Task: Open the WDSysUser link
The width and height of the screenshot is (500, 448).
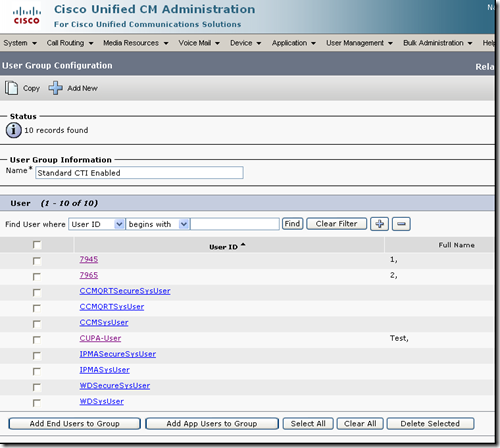Action: [102, 401]
